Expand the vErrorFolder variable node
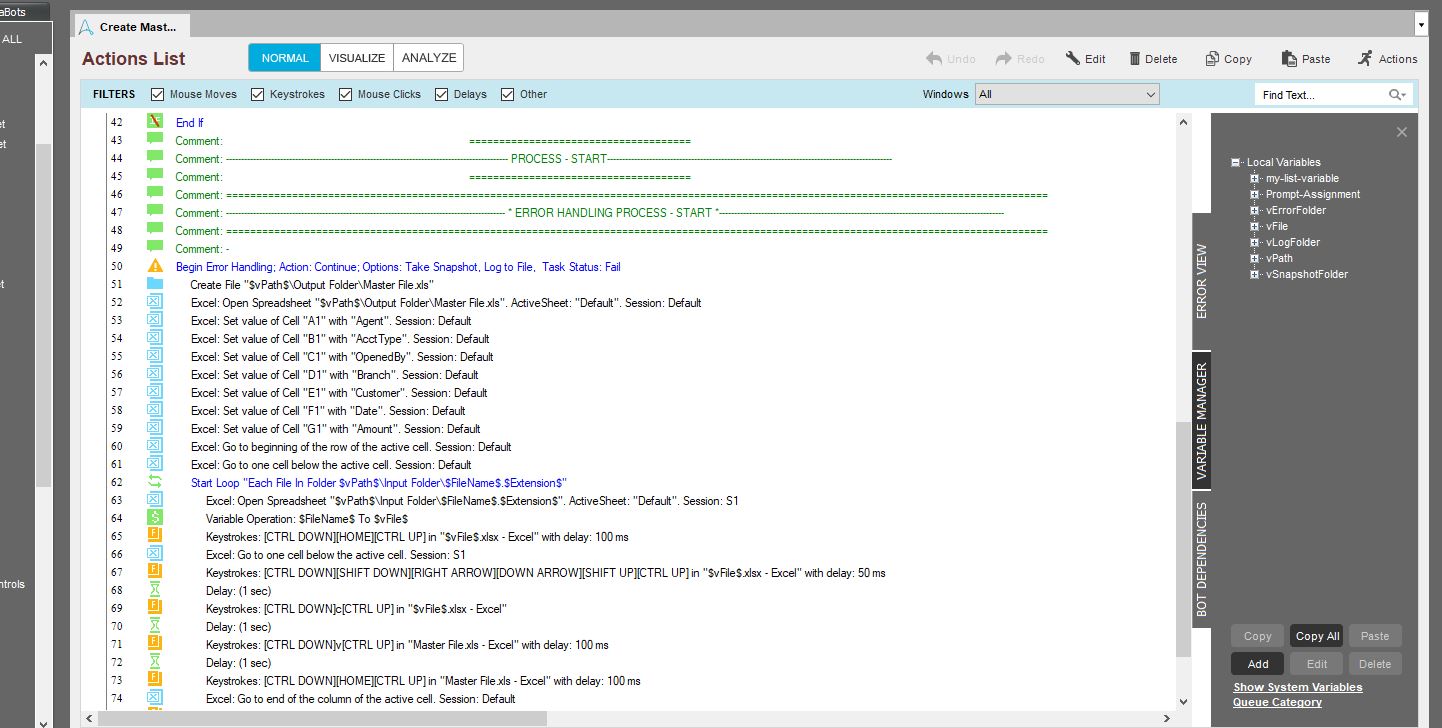Image resolution: width=1442 pixels, height=728 pixels. [1255, 210]
